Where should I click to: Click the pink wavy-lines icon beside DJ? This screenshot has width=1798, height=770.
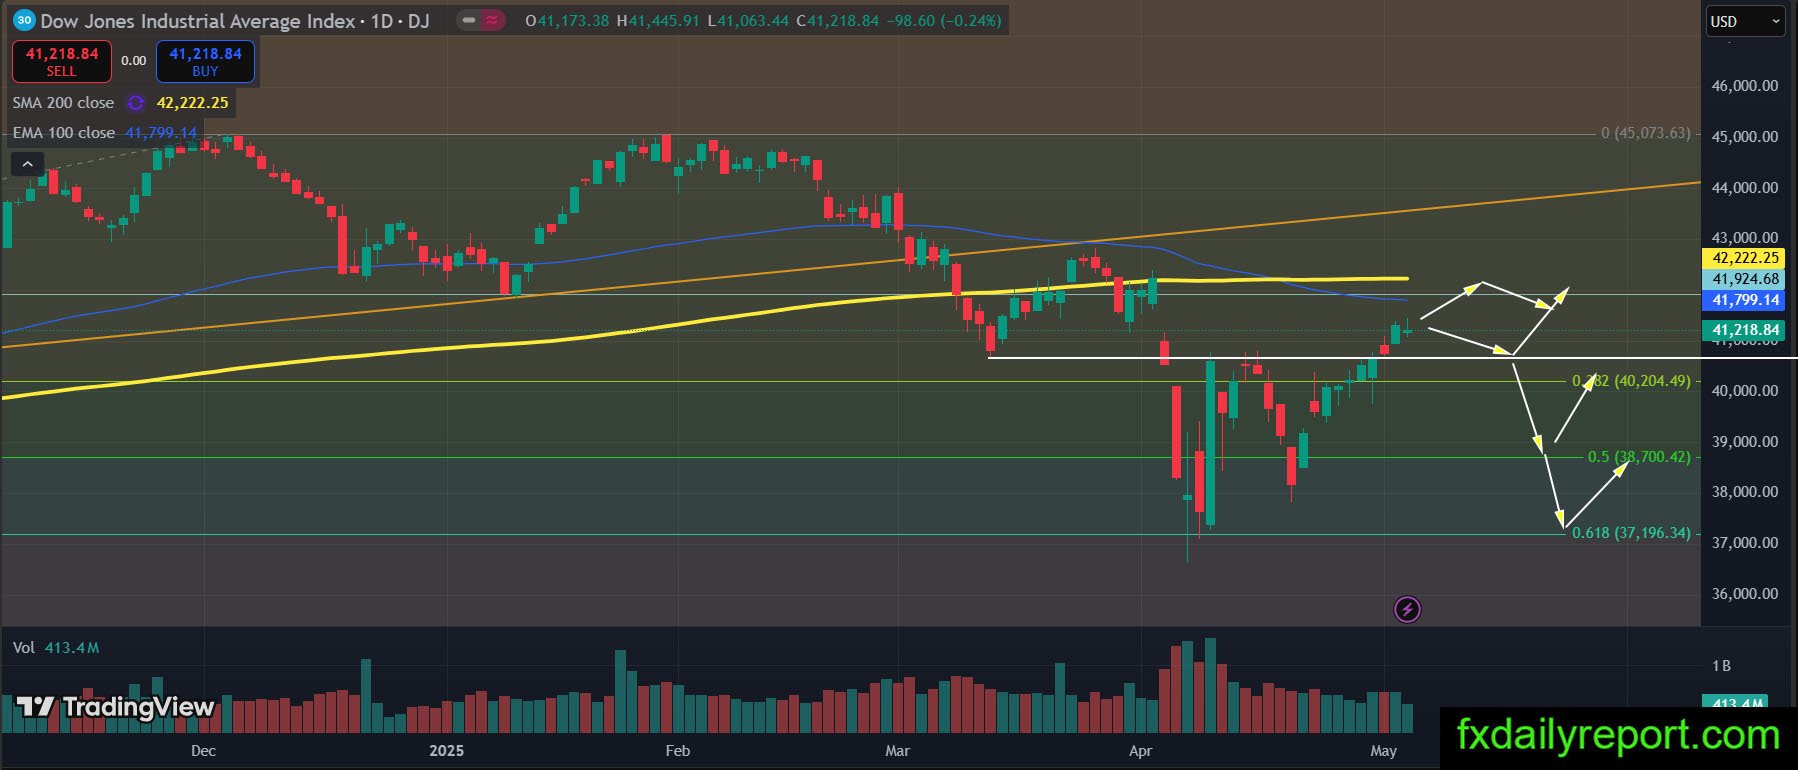click(x=491, y=20)
